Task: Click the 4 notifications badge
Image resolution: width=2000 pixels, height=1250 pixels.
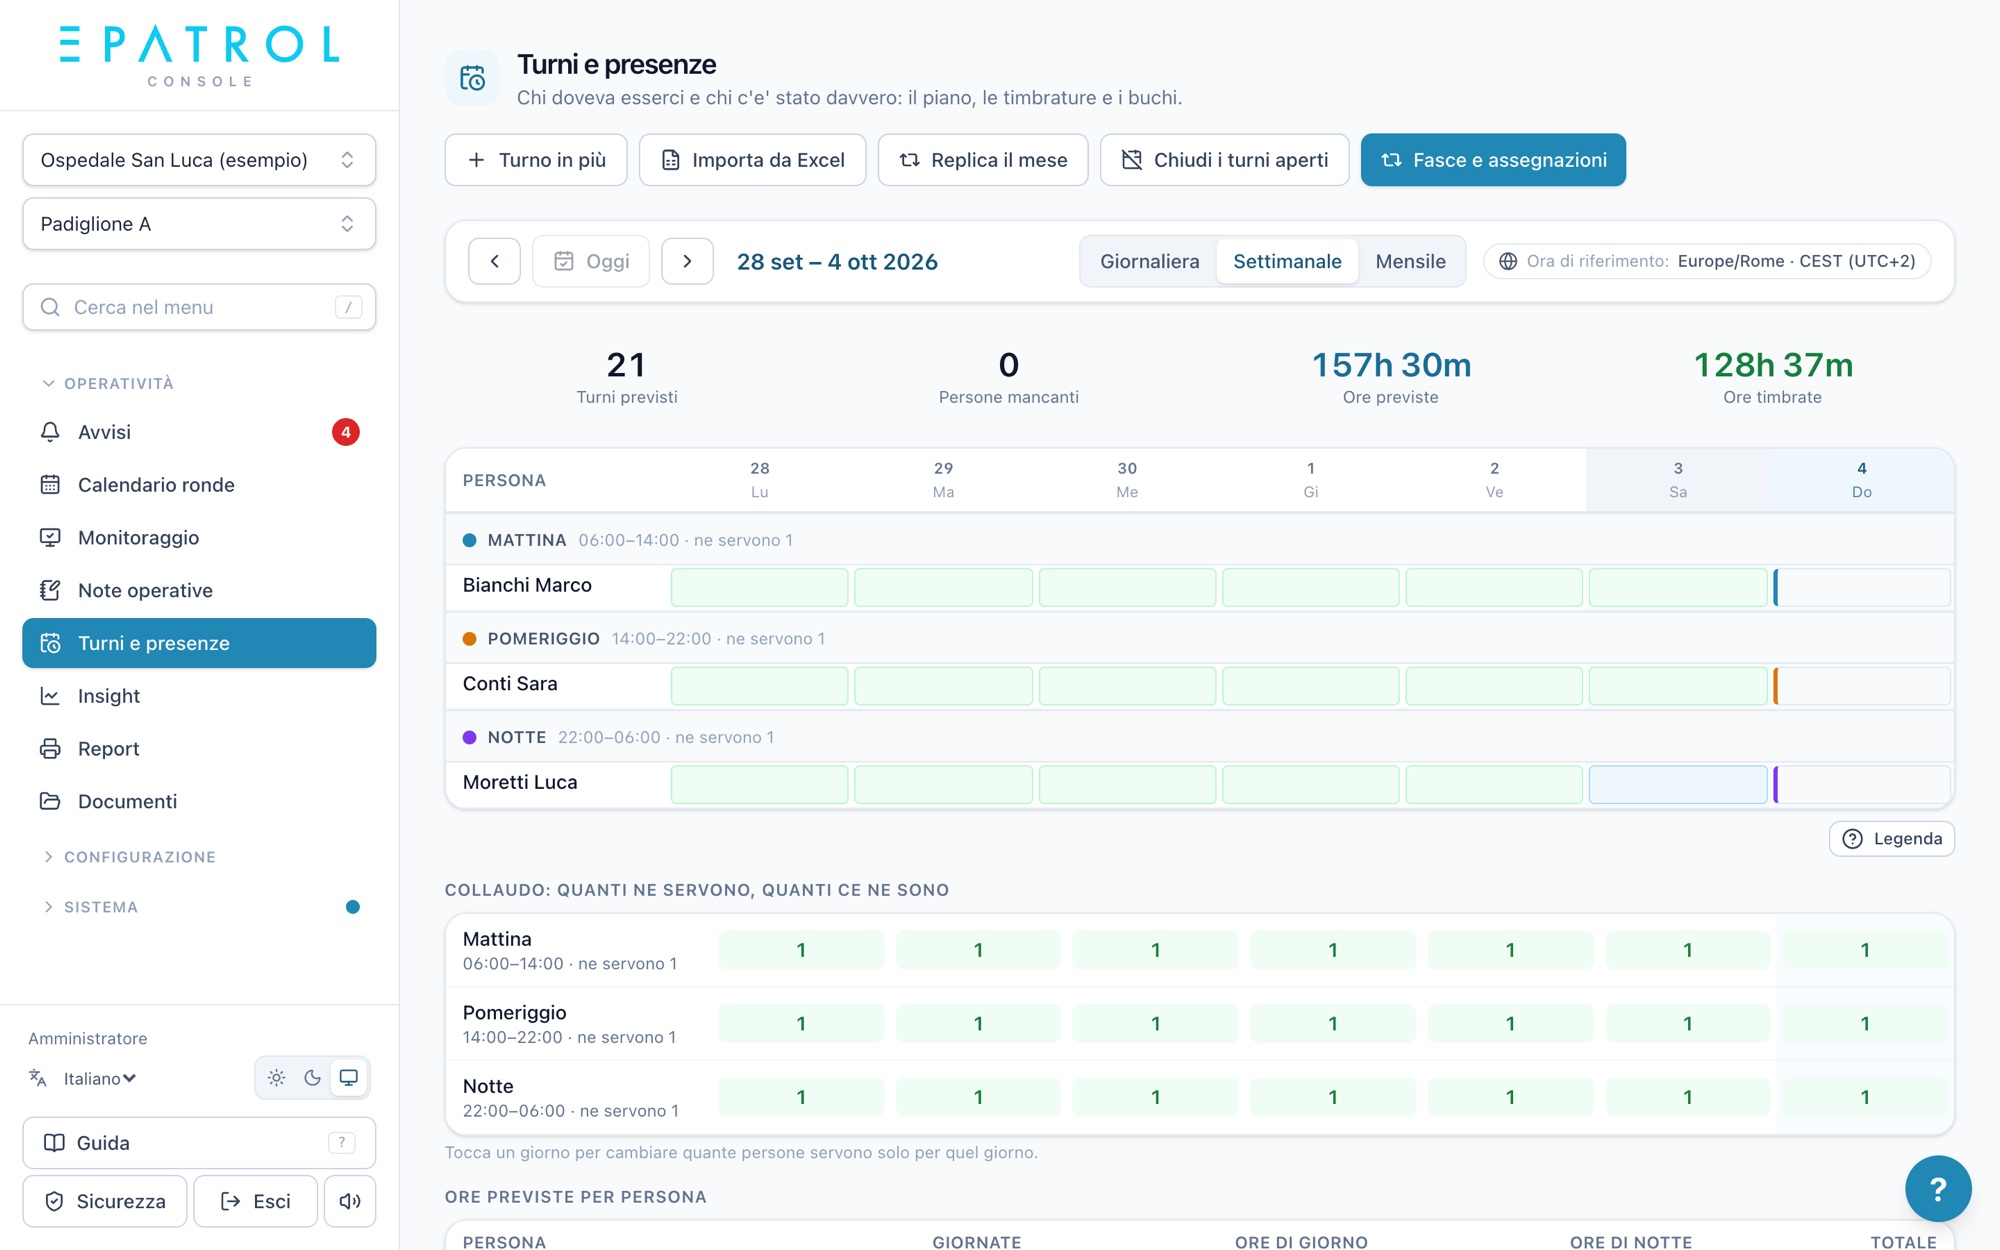Action: coord(346,432)
